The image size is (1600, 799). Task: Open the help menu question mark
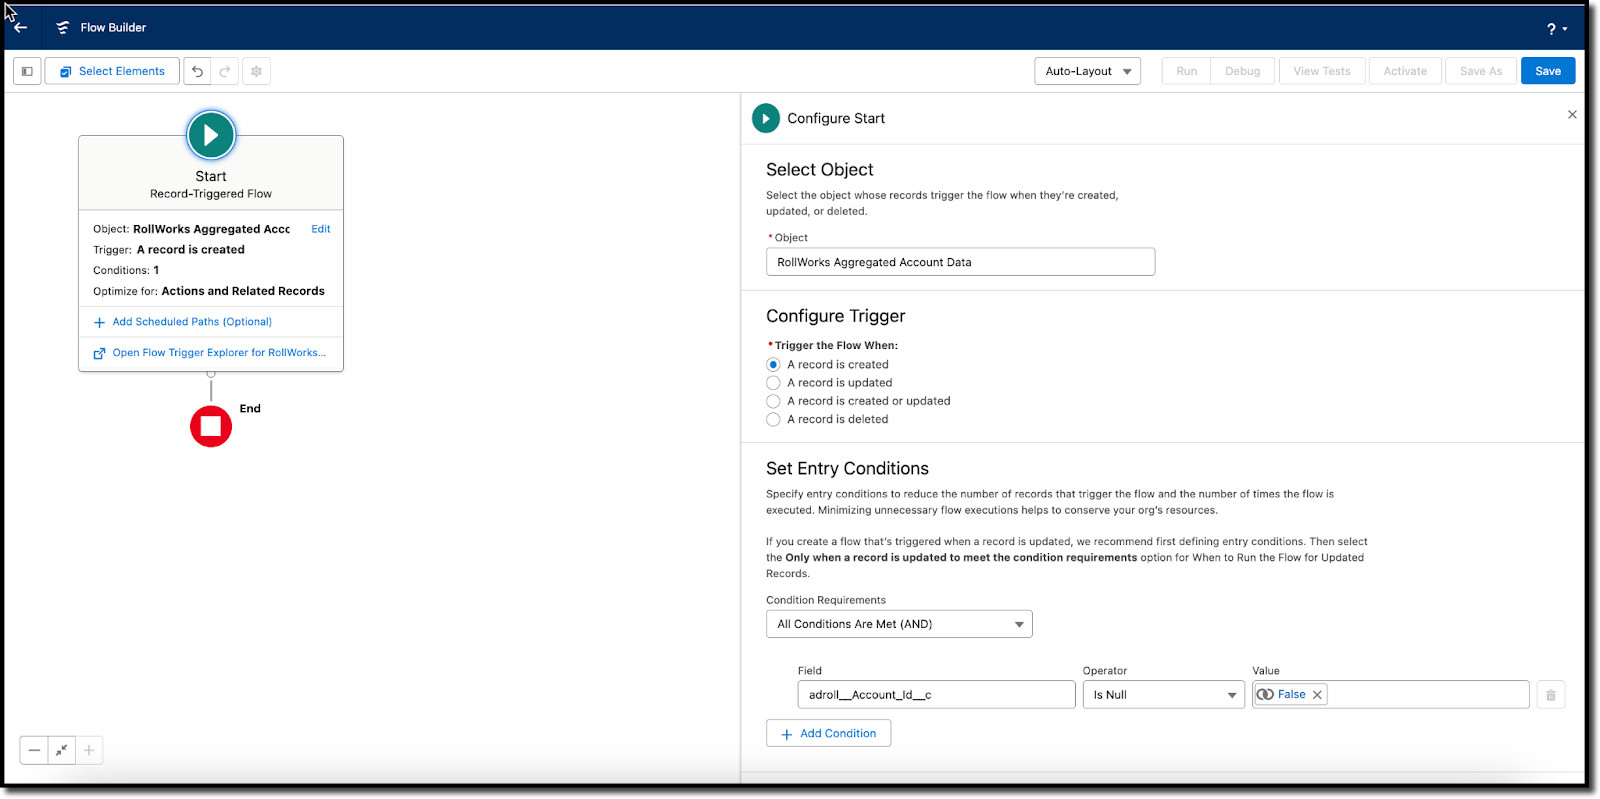[x=1556, y=29]
